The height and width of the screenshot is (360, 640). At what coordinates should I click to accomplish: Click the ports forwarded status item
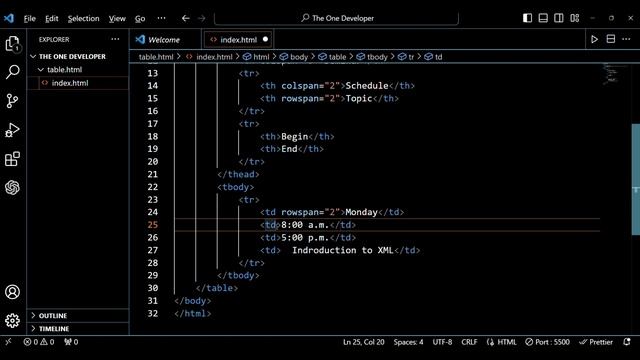(71, 342)
